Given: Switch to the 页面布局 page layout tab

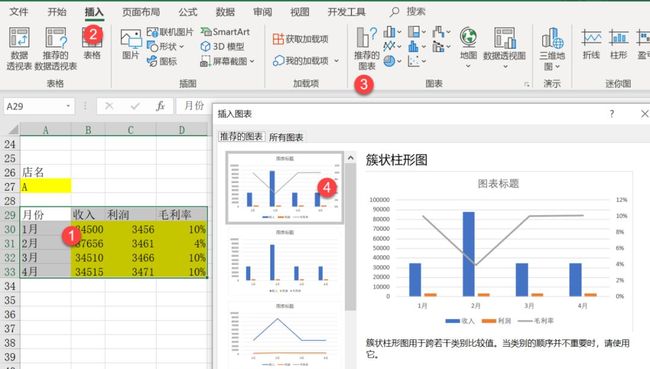Looking at the screenshot, I should click(x=141, y=12).
